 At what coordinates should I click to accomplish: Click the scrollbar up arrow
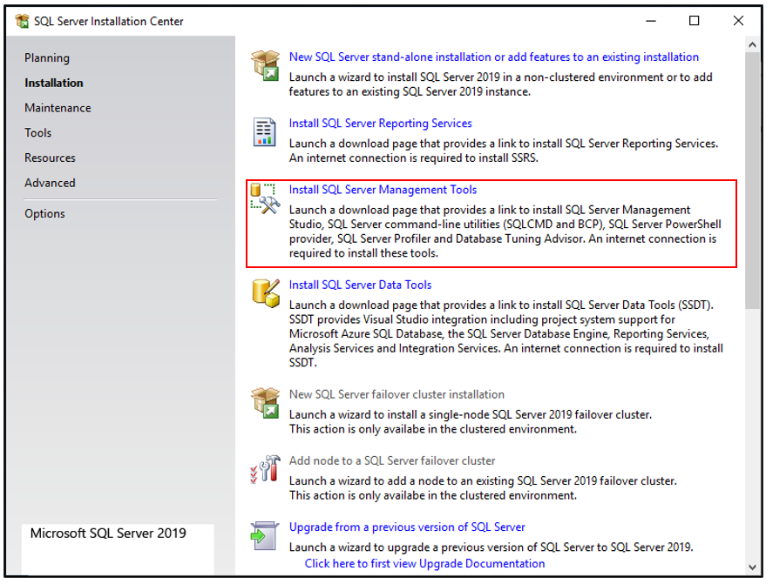pyautogui.click(x=752, y=45)
